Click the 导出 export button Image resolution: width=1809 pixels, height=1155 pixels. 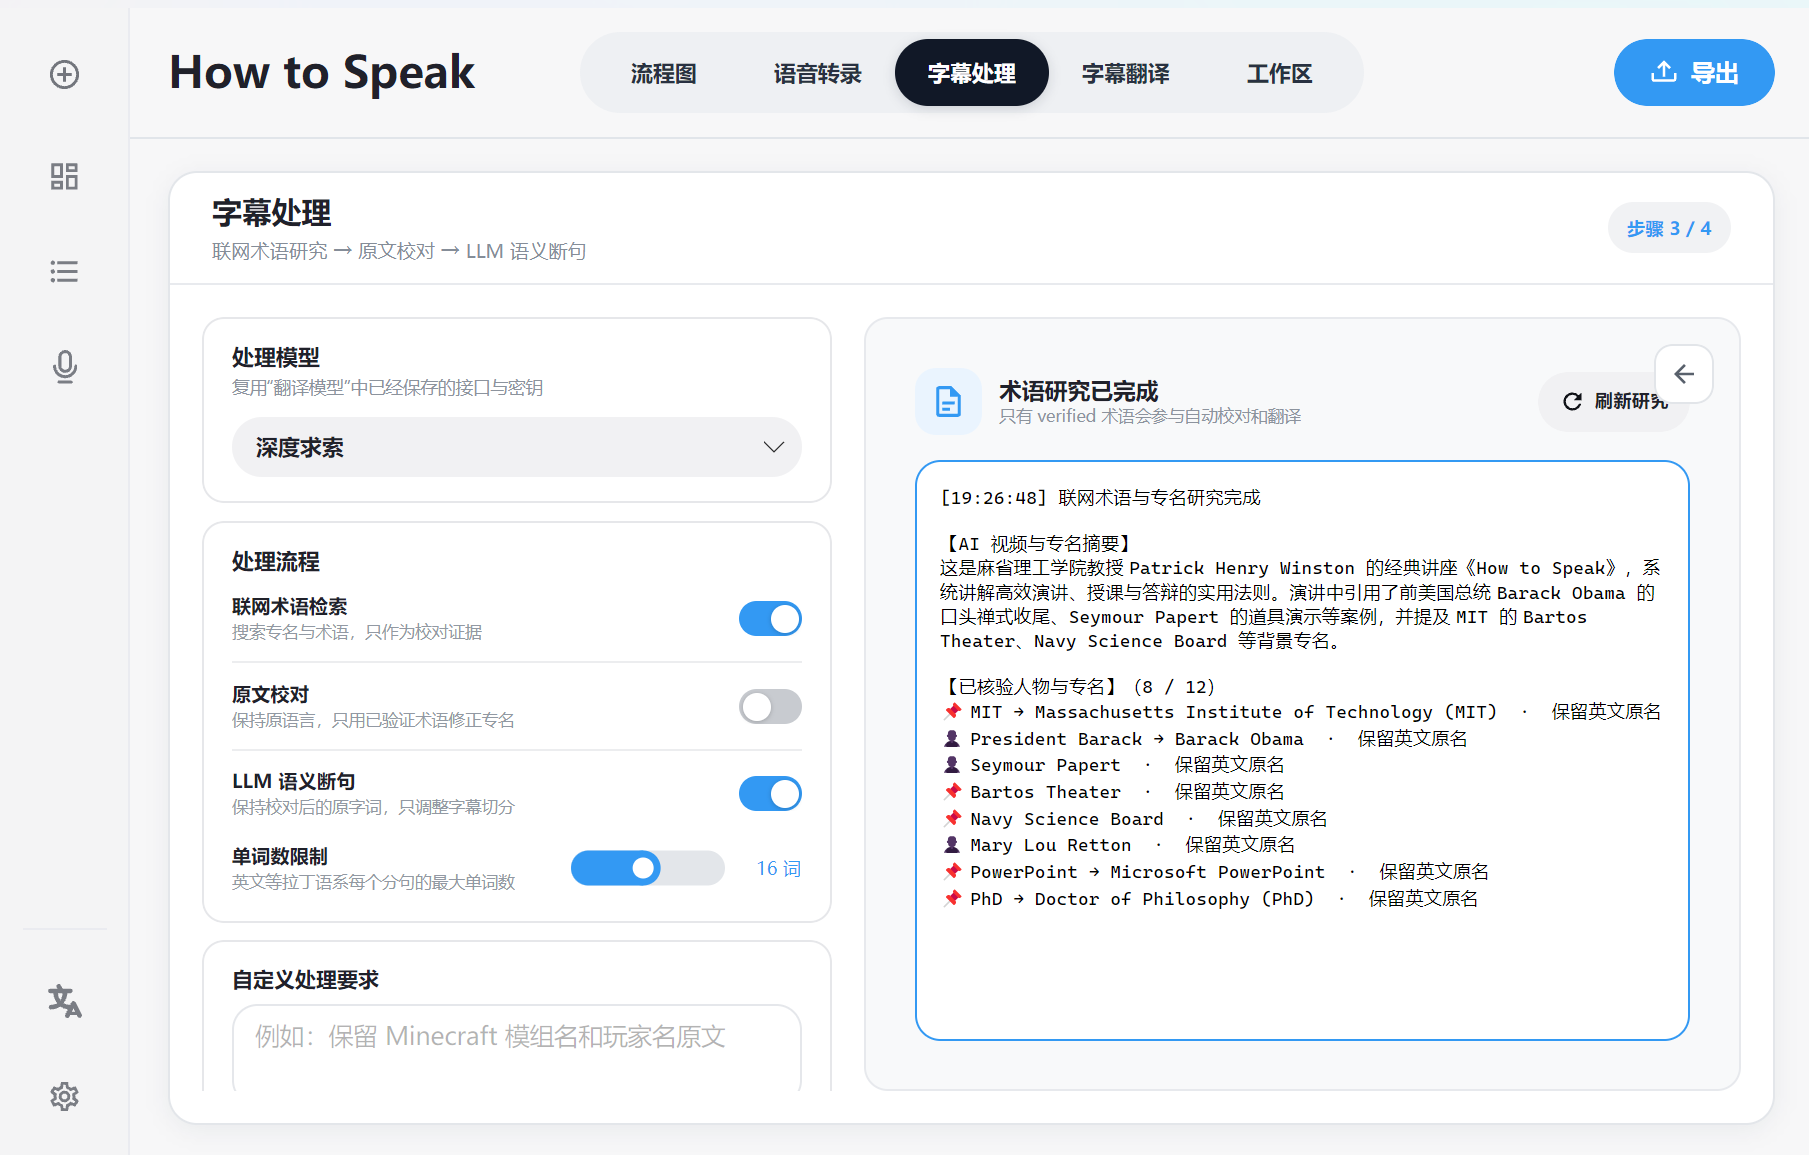click(1694, 73)
